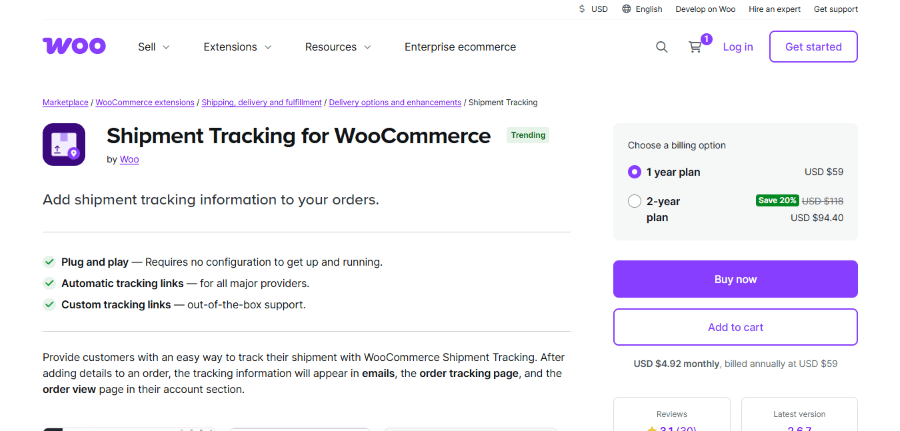The height and width of the screenshot is (431, 900).
Task: Select the 1 year plan option
Action: (x=634, y=172)
